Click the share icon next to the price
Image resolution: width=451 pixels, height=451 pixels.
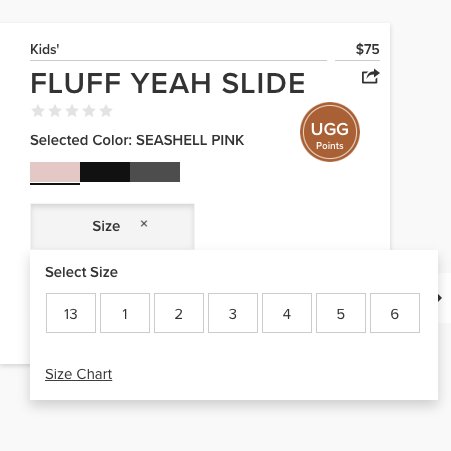pos(370,76)
